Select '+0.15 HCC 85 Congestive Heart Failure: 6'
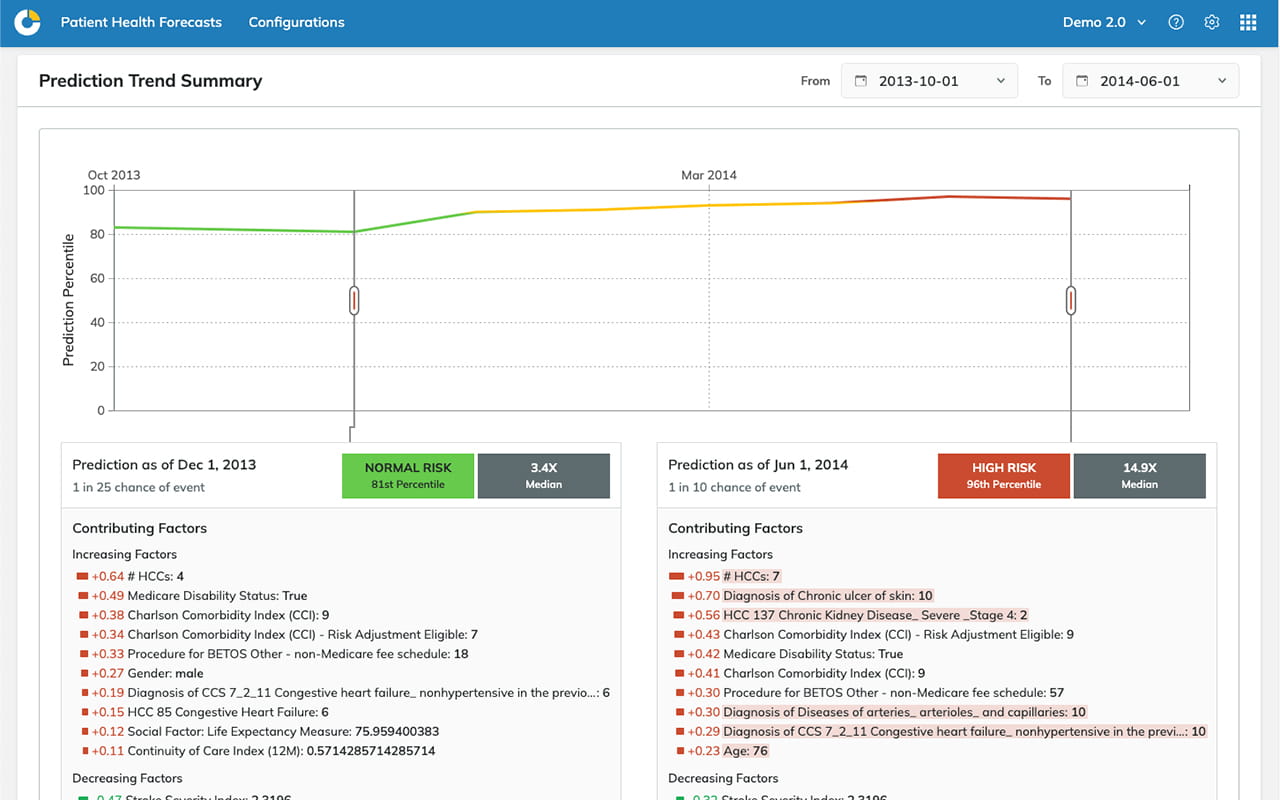This screenshot has height=800, width=1280. tap(203, 713)
